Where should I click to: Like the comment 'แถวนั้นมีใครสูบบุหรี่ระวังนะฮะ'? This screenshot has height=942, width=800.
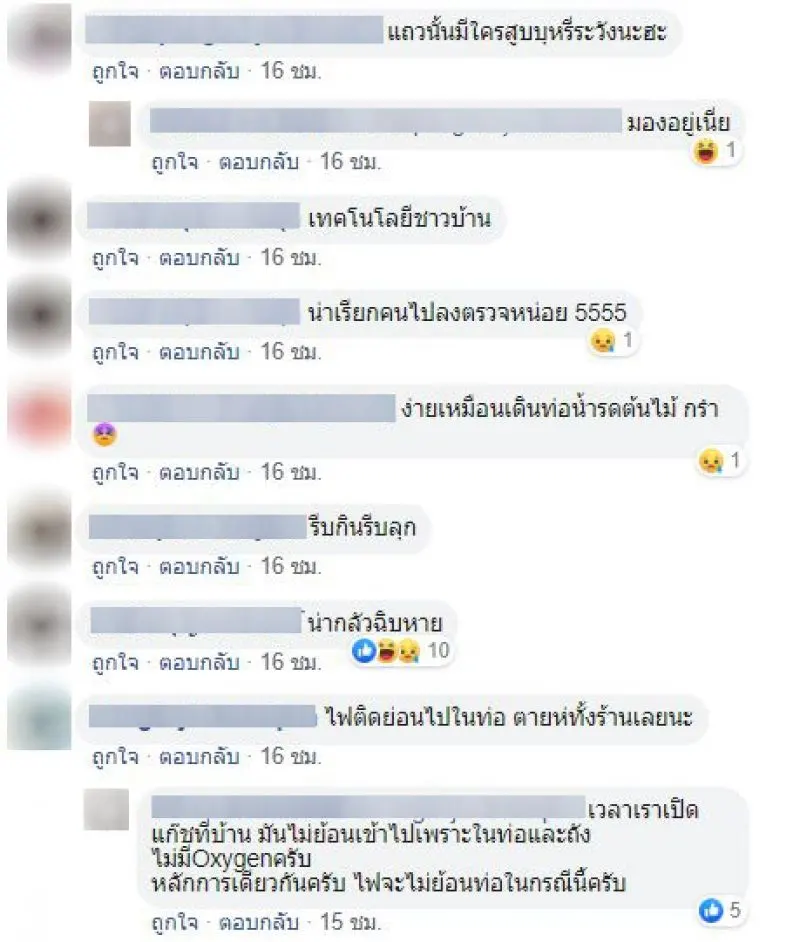115,71
